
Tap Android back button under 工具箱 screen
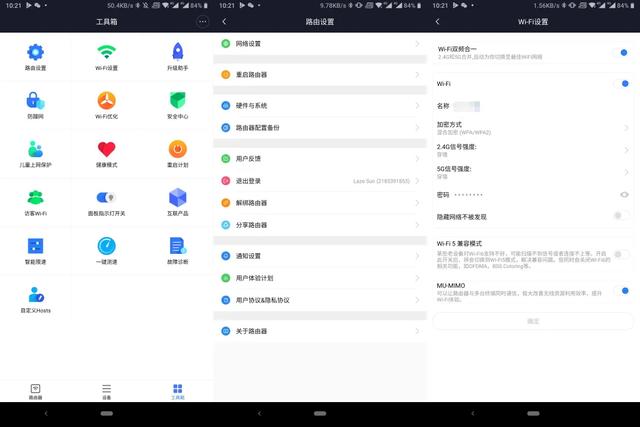coord(46,414)
